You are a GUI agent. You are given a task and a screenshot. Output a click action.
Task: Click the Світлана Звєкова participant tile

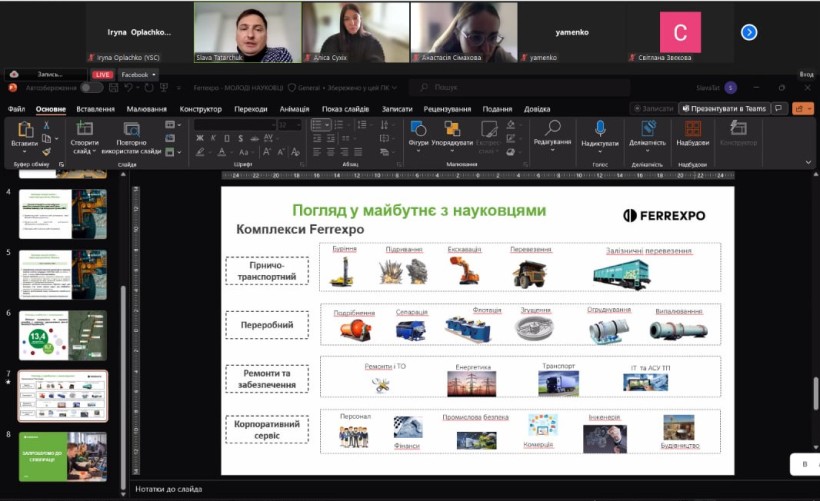point(680,32)
